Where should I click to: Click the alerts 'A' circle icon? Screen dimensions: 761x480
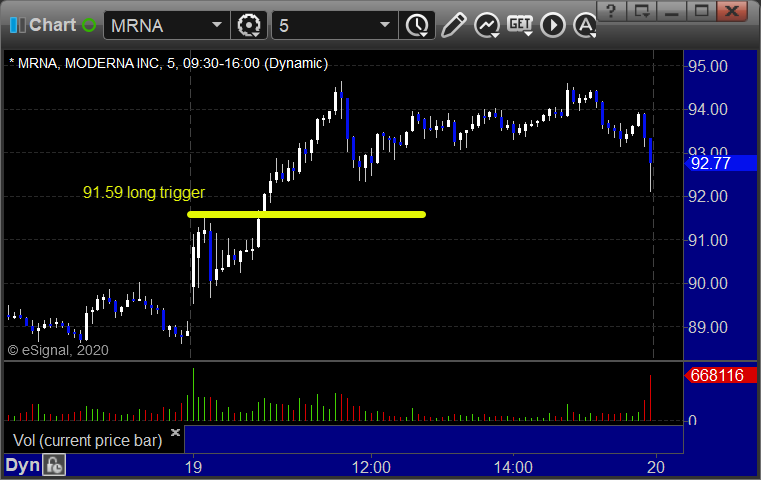click(x=585, y=25)
